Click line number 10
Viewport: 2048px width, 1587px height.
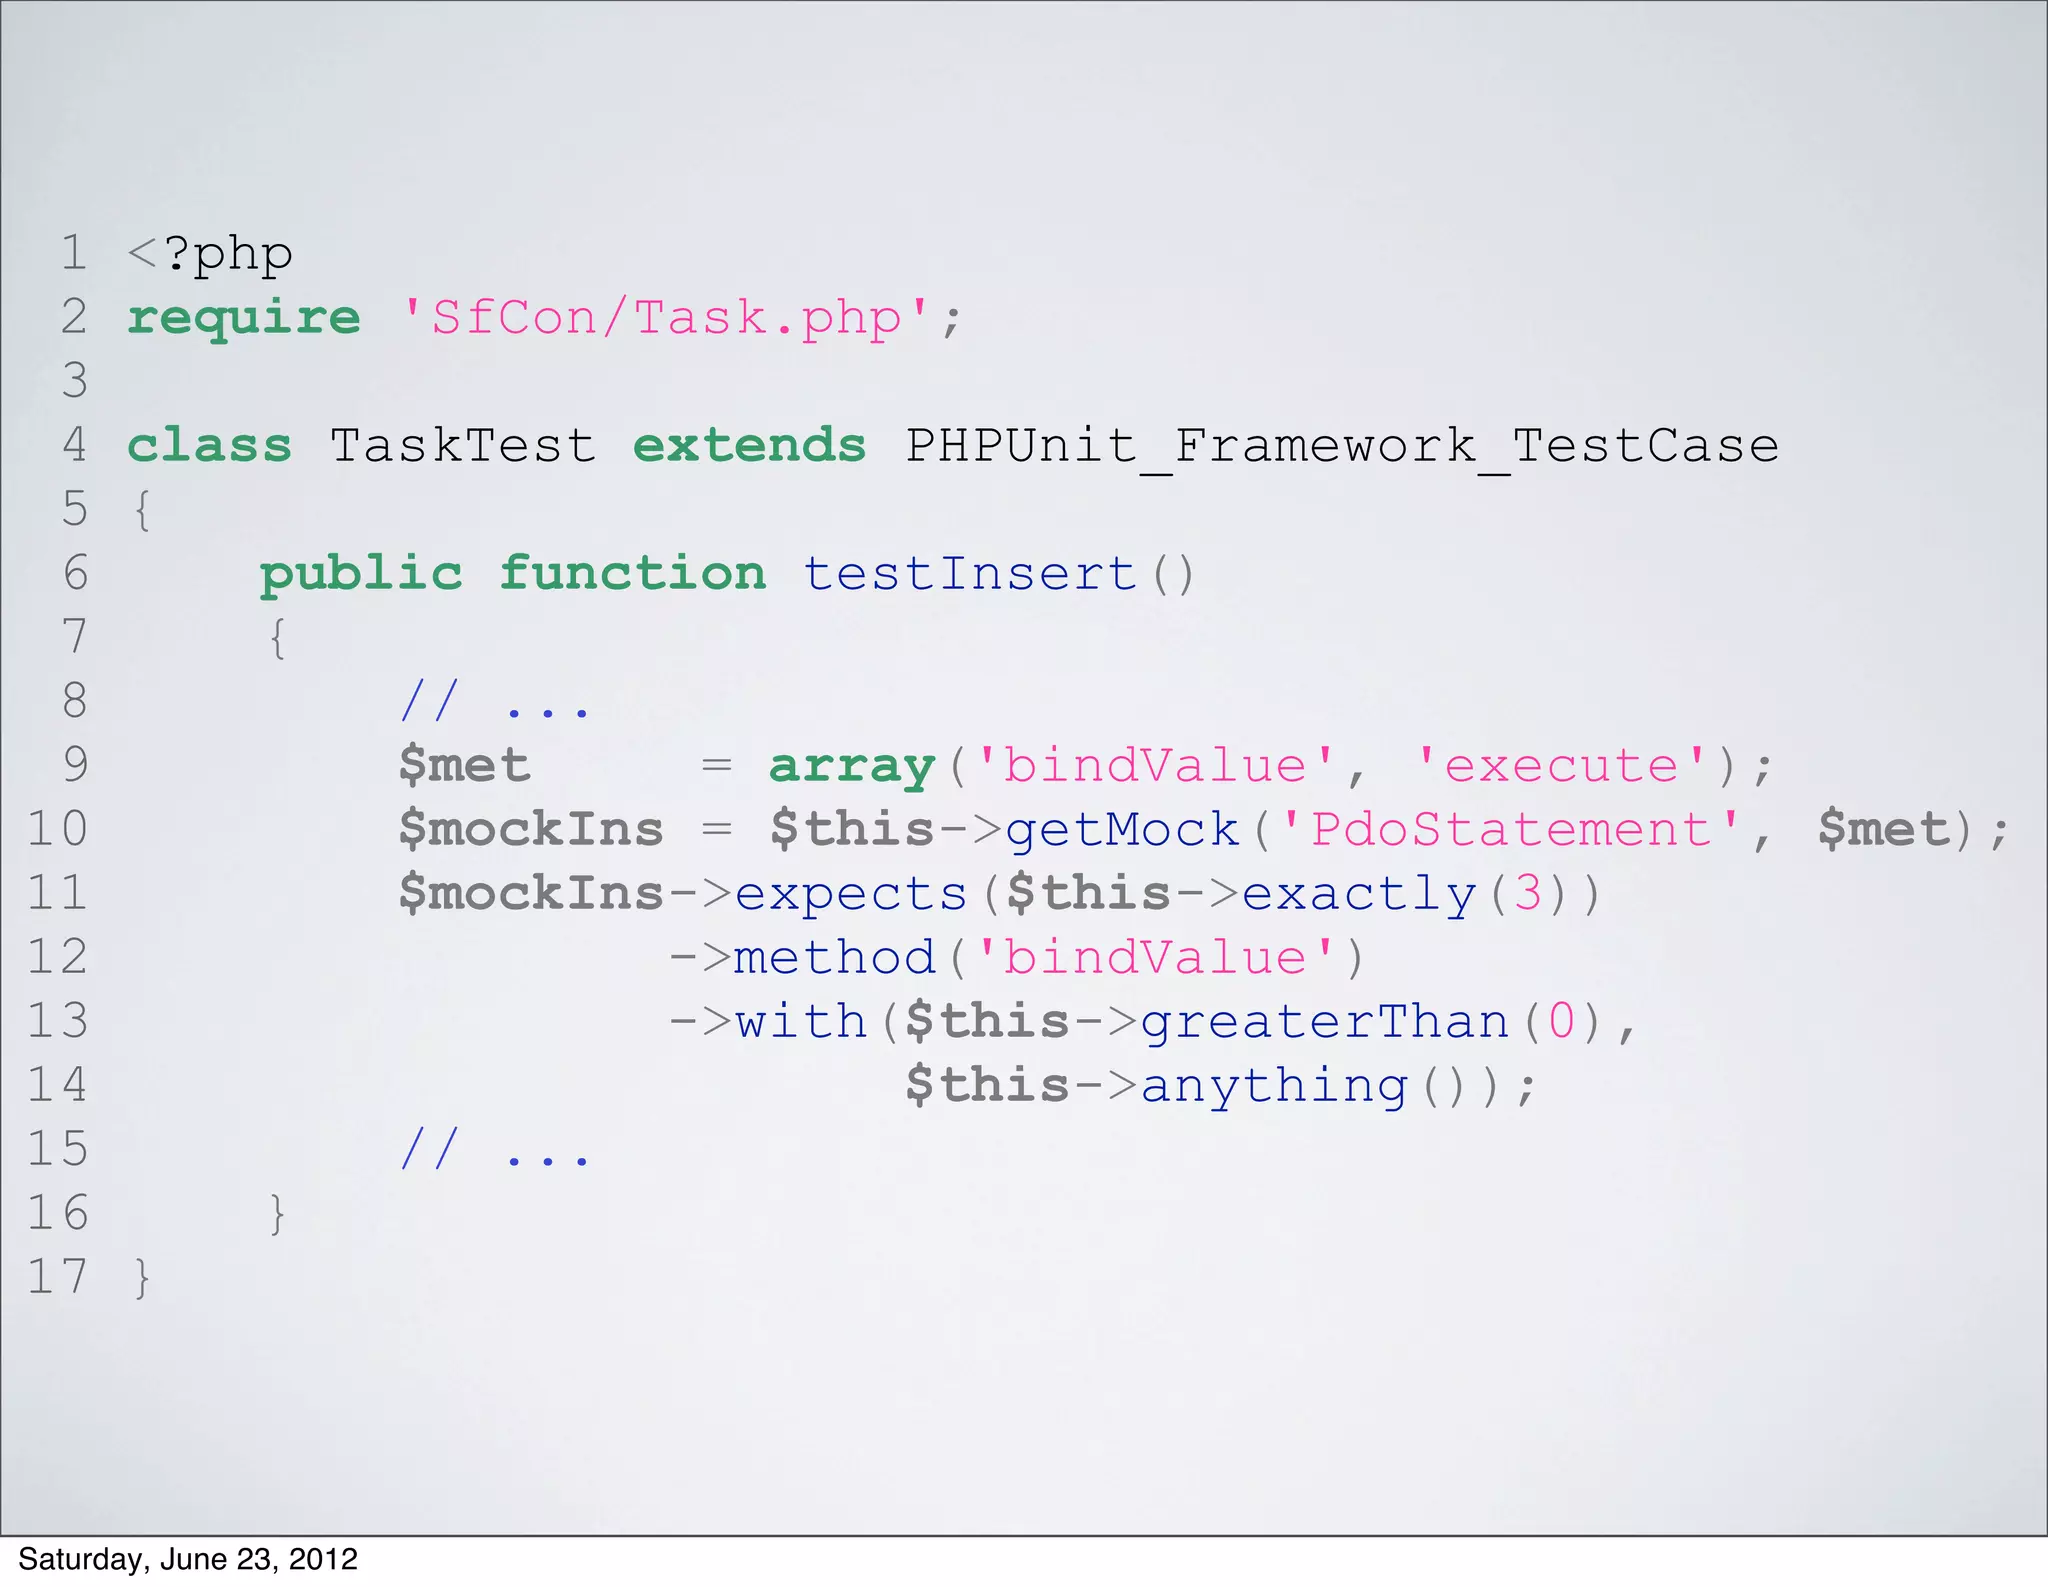(x=57, y=829)
